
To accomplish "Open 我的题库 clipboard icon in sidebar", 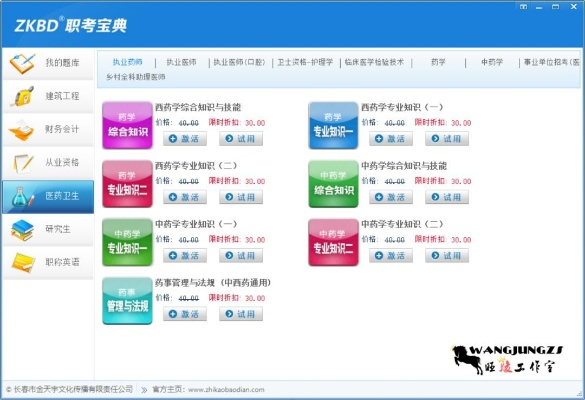I will (22, 63).
